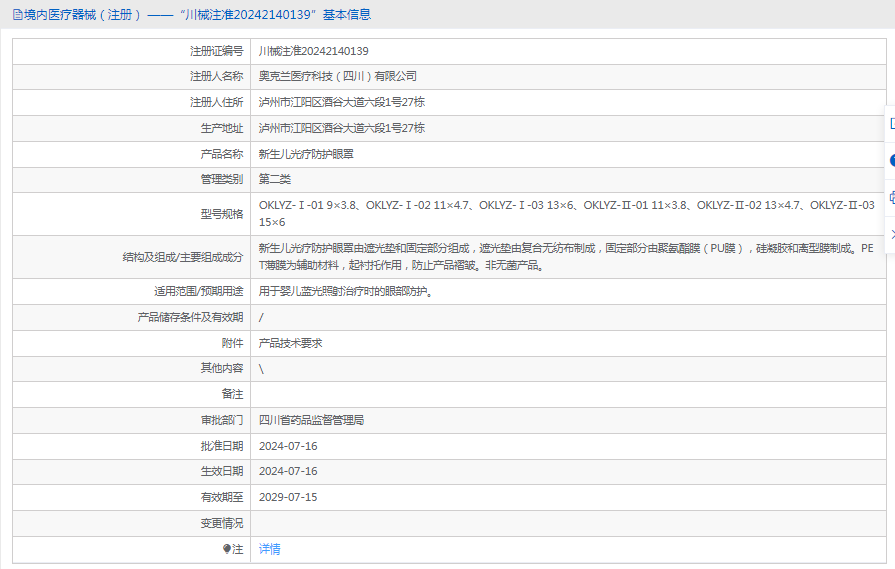Click the bottom arrow icon in right sidebar
895x569 pixels.
[x=891, y=234]
